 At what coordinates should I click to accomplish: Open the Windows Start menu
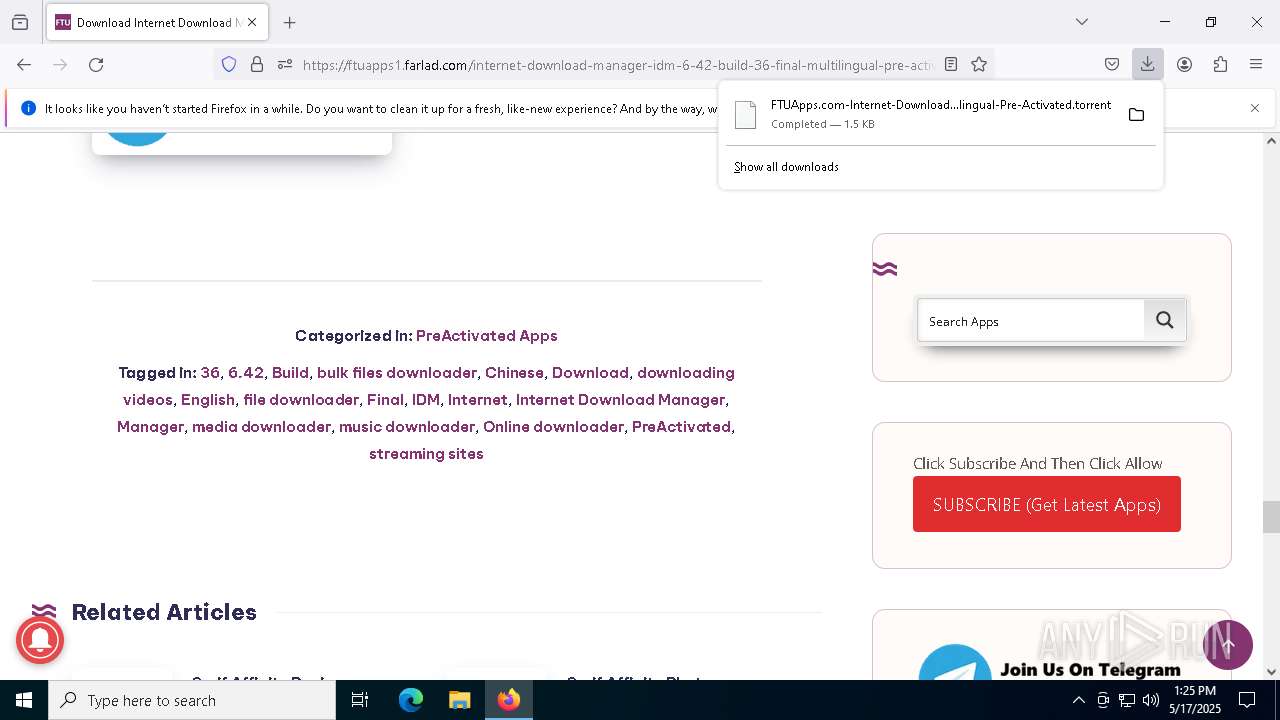(x=24, y=700)
